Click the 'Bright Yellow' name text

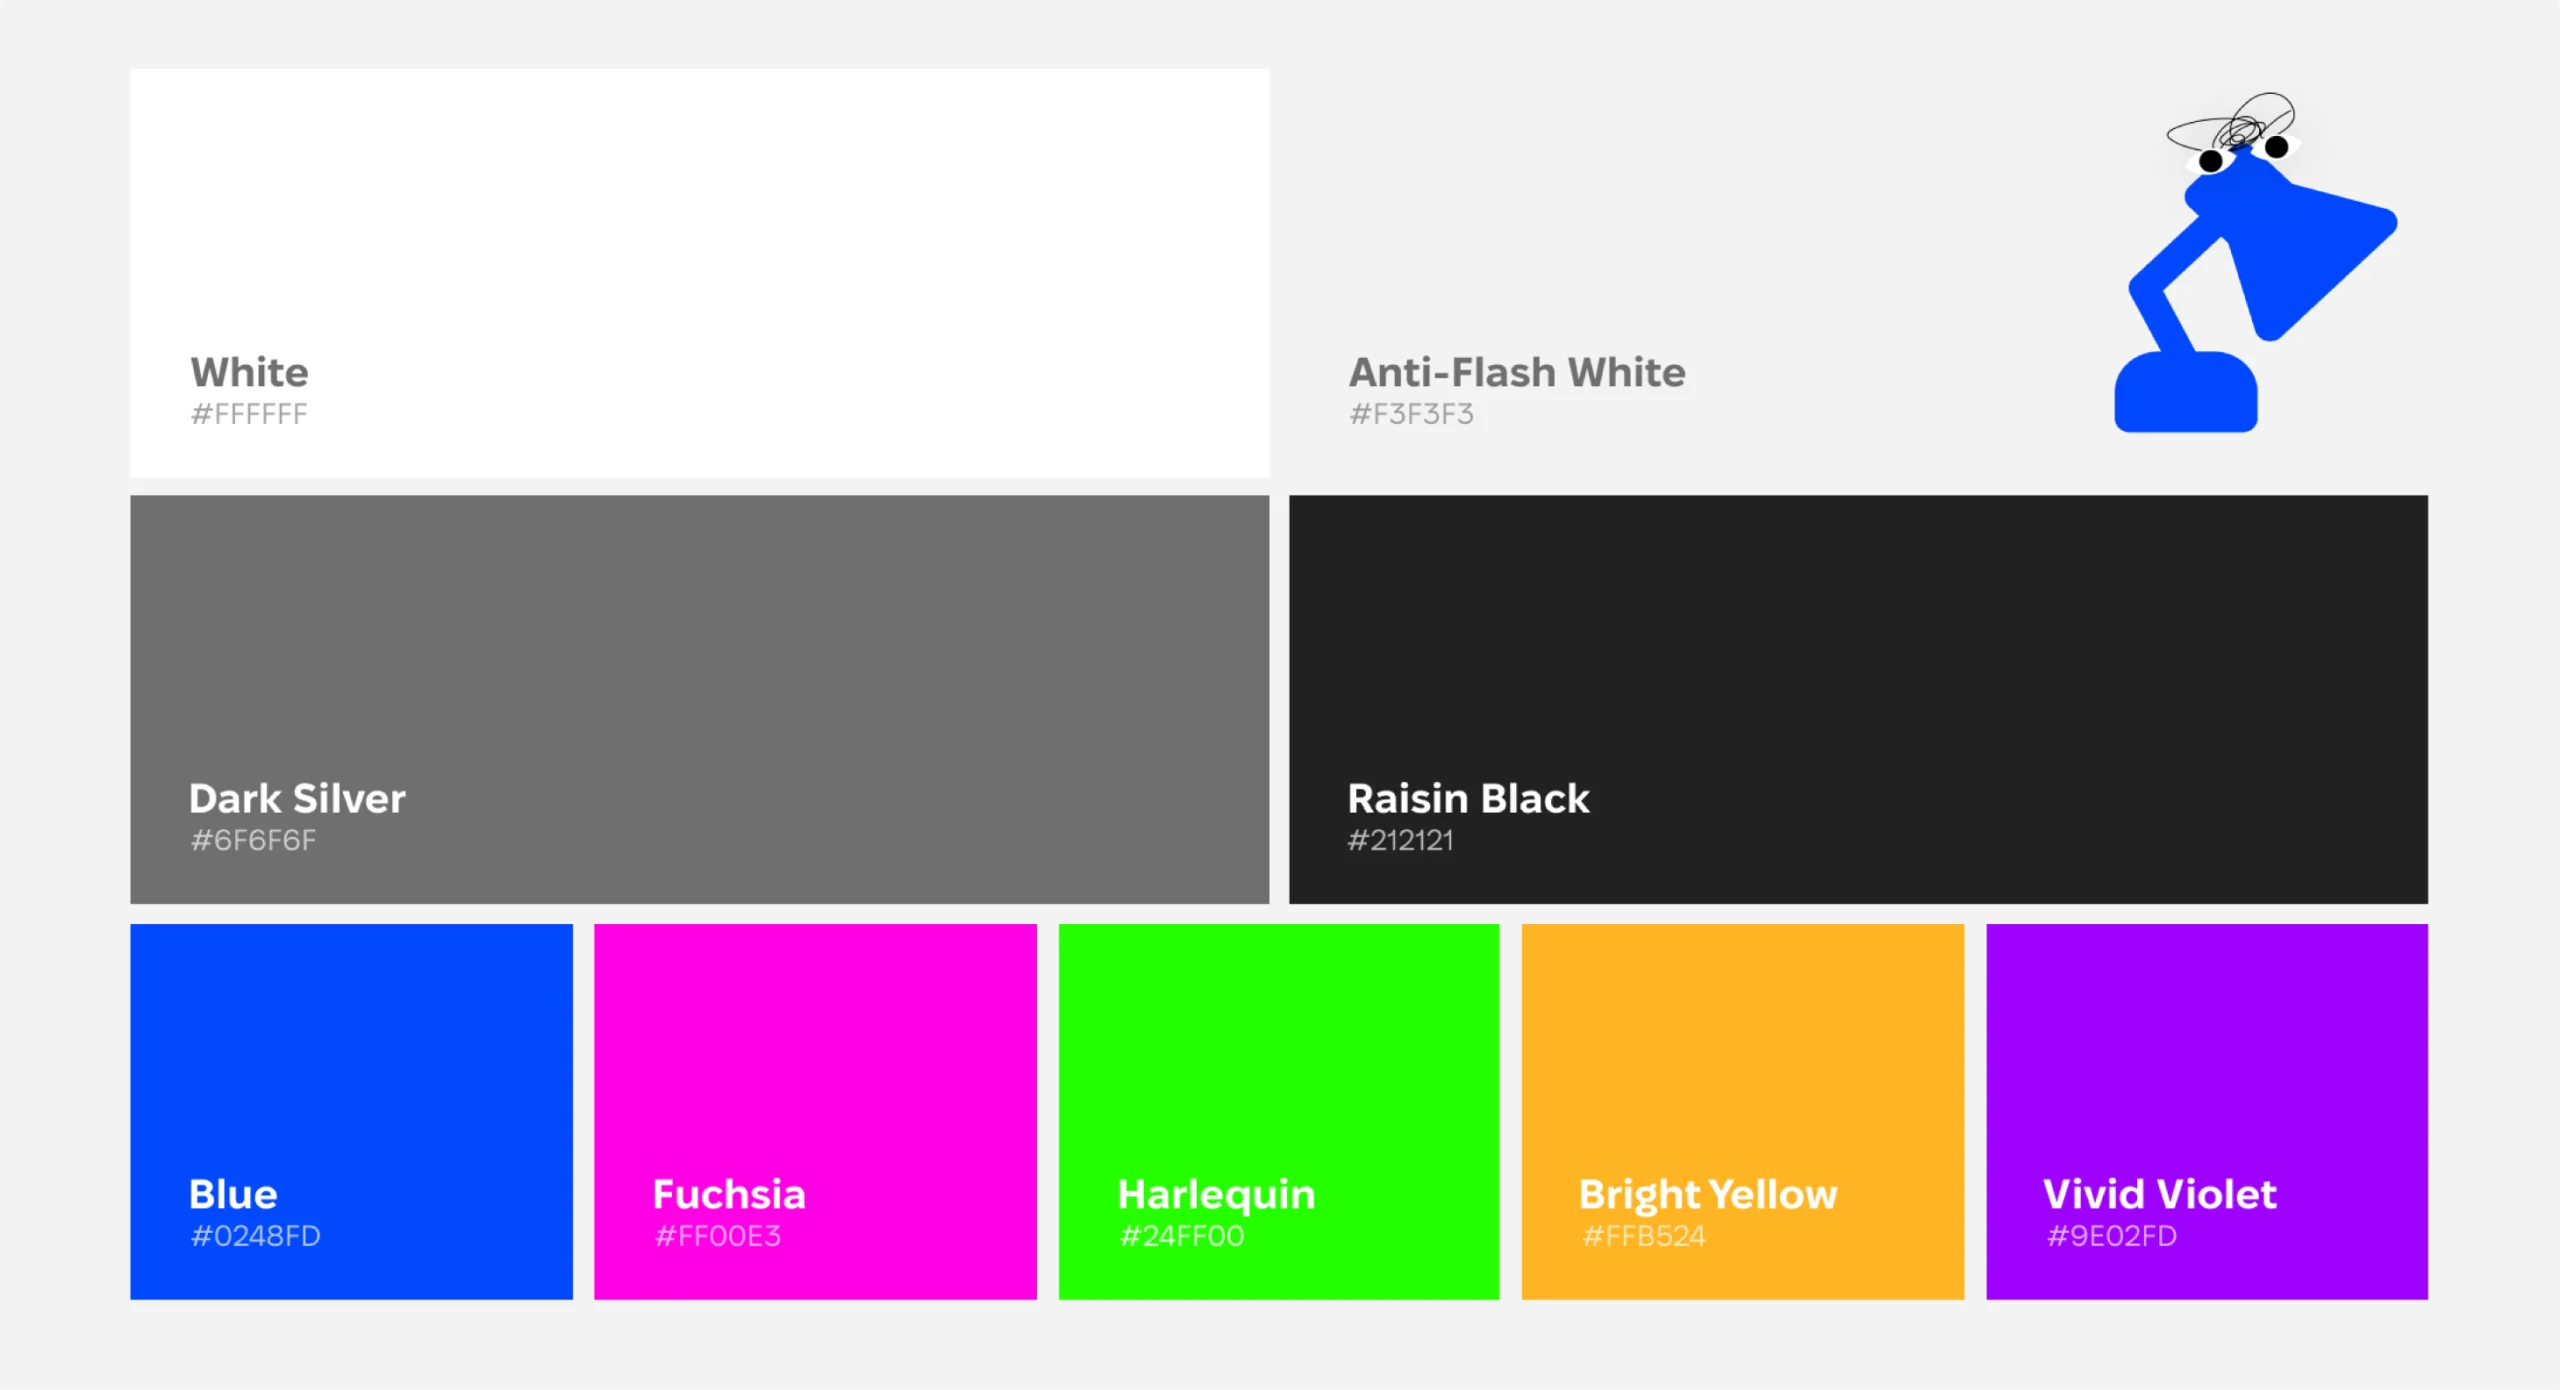1708,1196
